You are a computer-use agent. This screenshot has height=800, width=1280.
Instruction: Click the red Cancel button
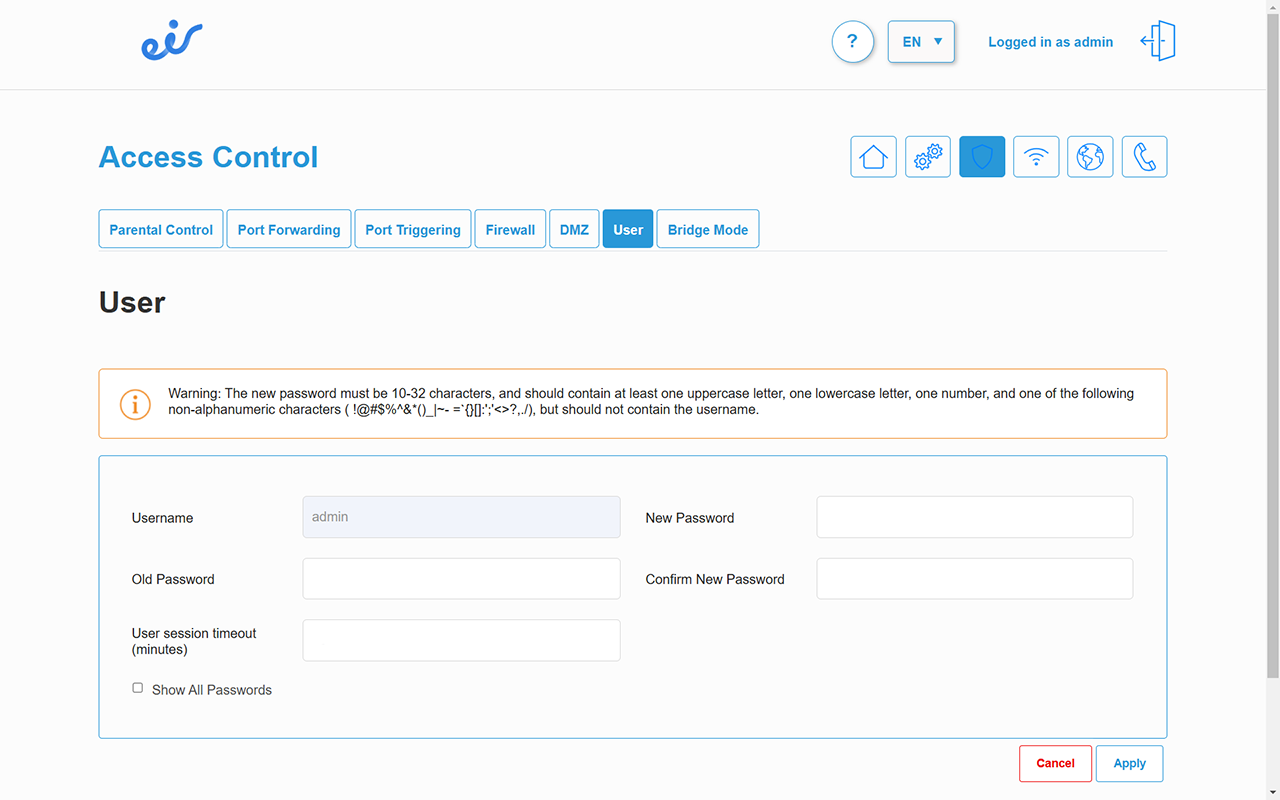[1055, 763]
